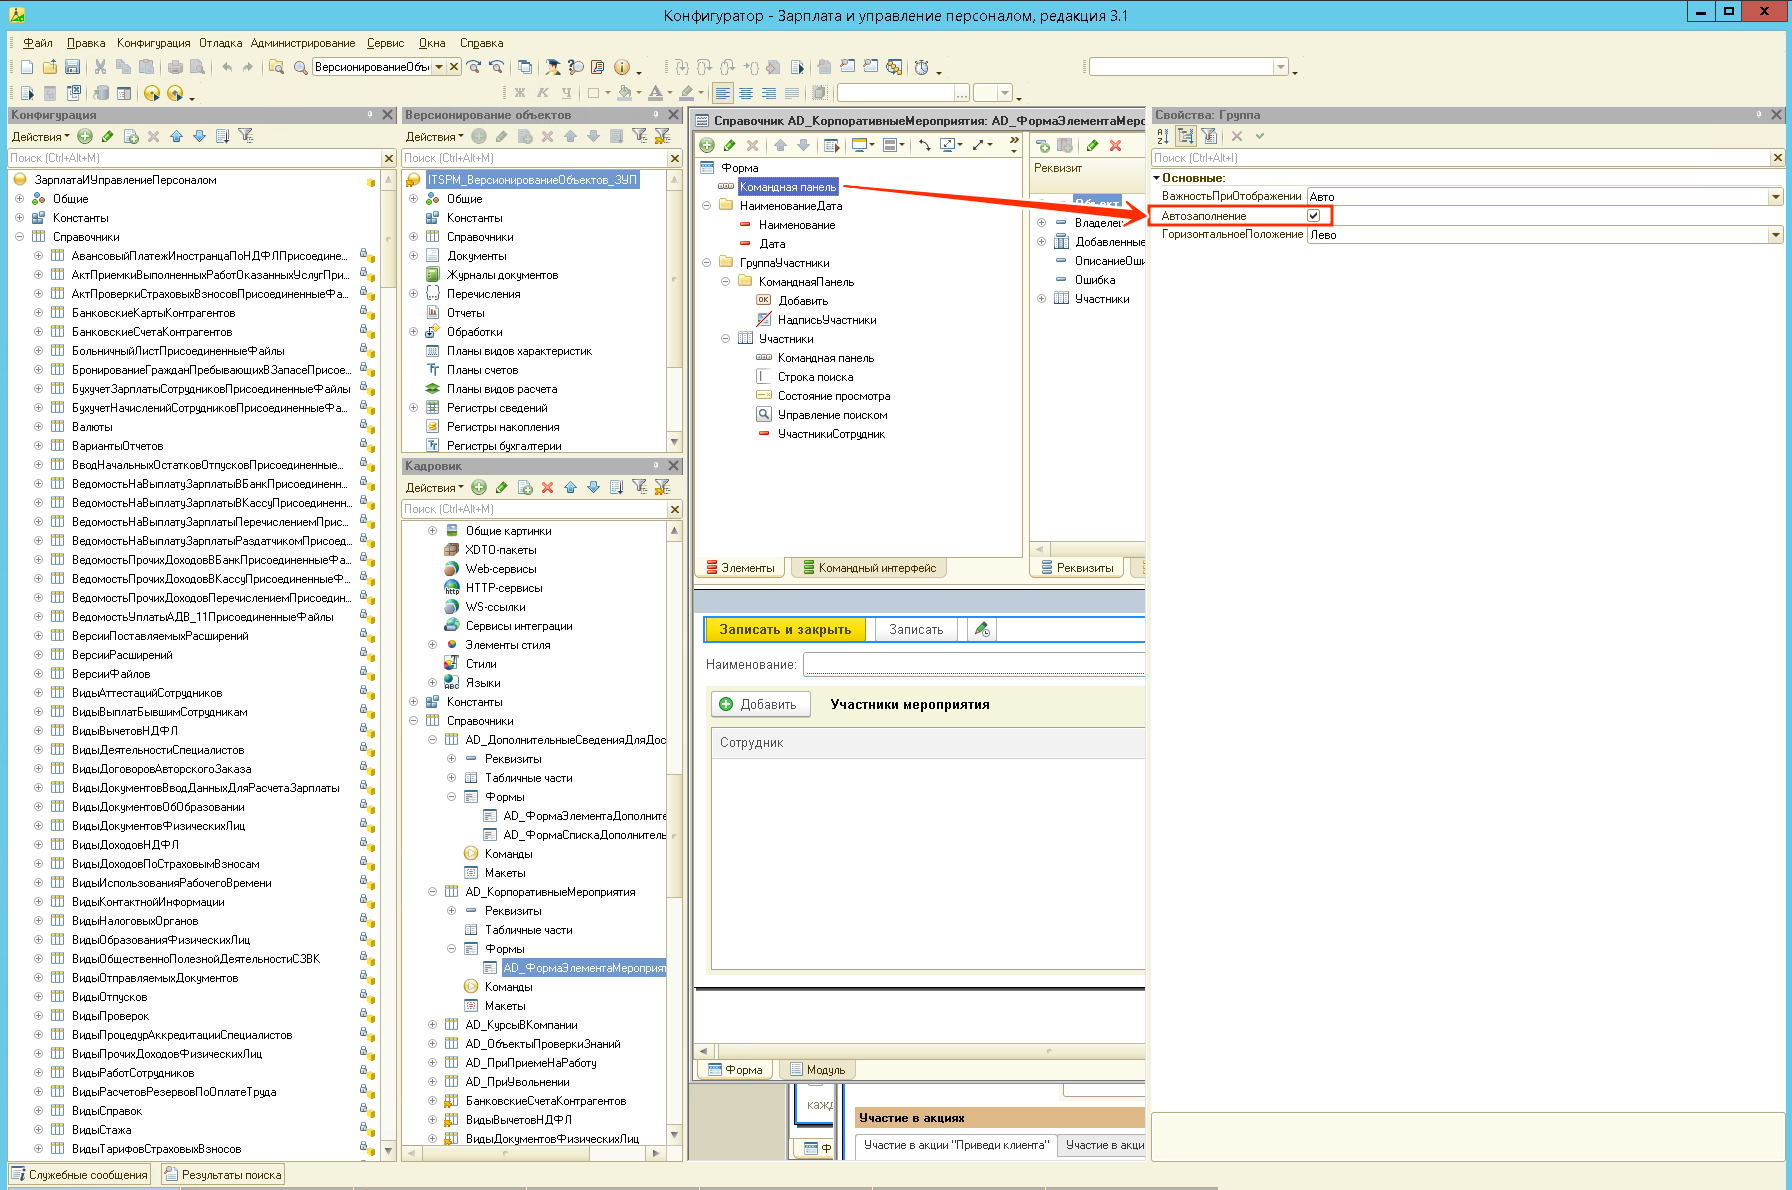Click Наименование input in form preview
The height and width of the screenshot is (1190, 1792).
pos(973,664)
